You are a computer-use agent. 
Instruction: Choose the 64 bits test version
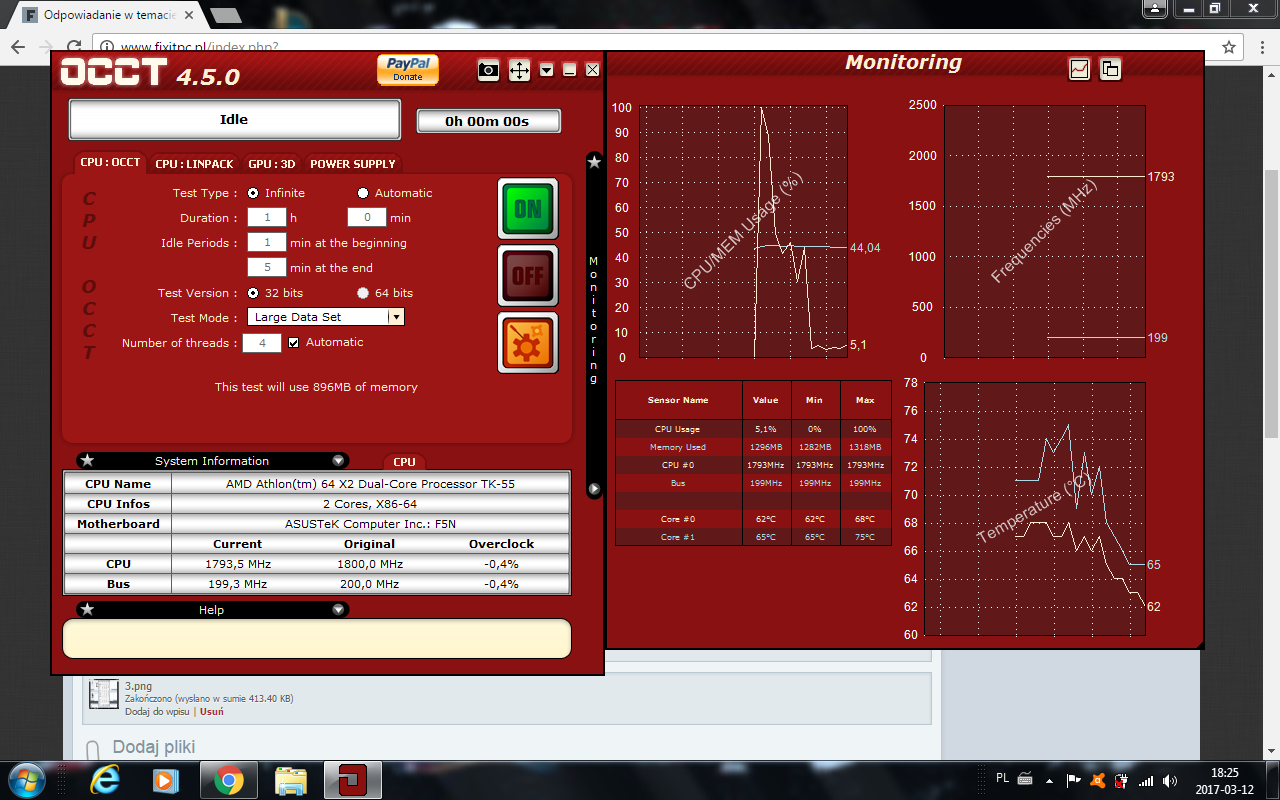[363, 293]
